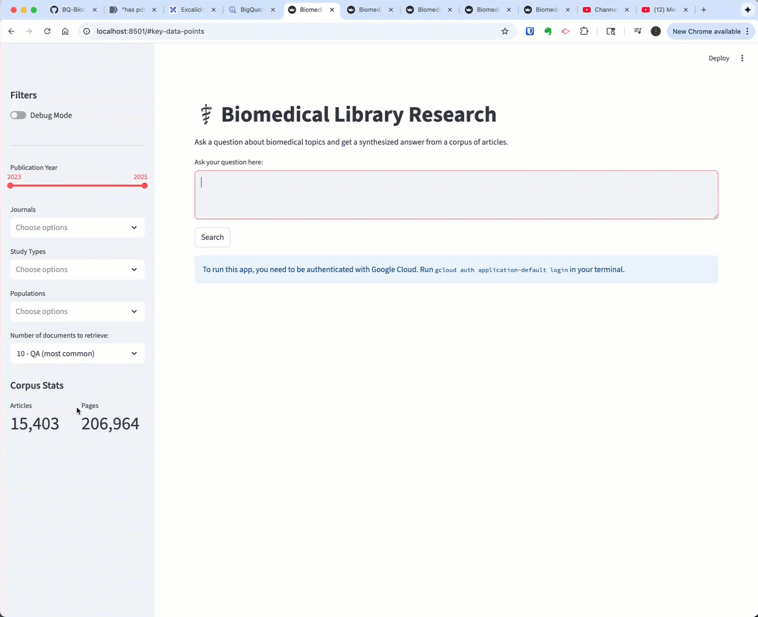Screen dimensions: 758x617
Task: Open the Chrome profile avatar
Action: (656, 31)
